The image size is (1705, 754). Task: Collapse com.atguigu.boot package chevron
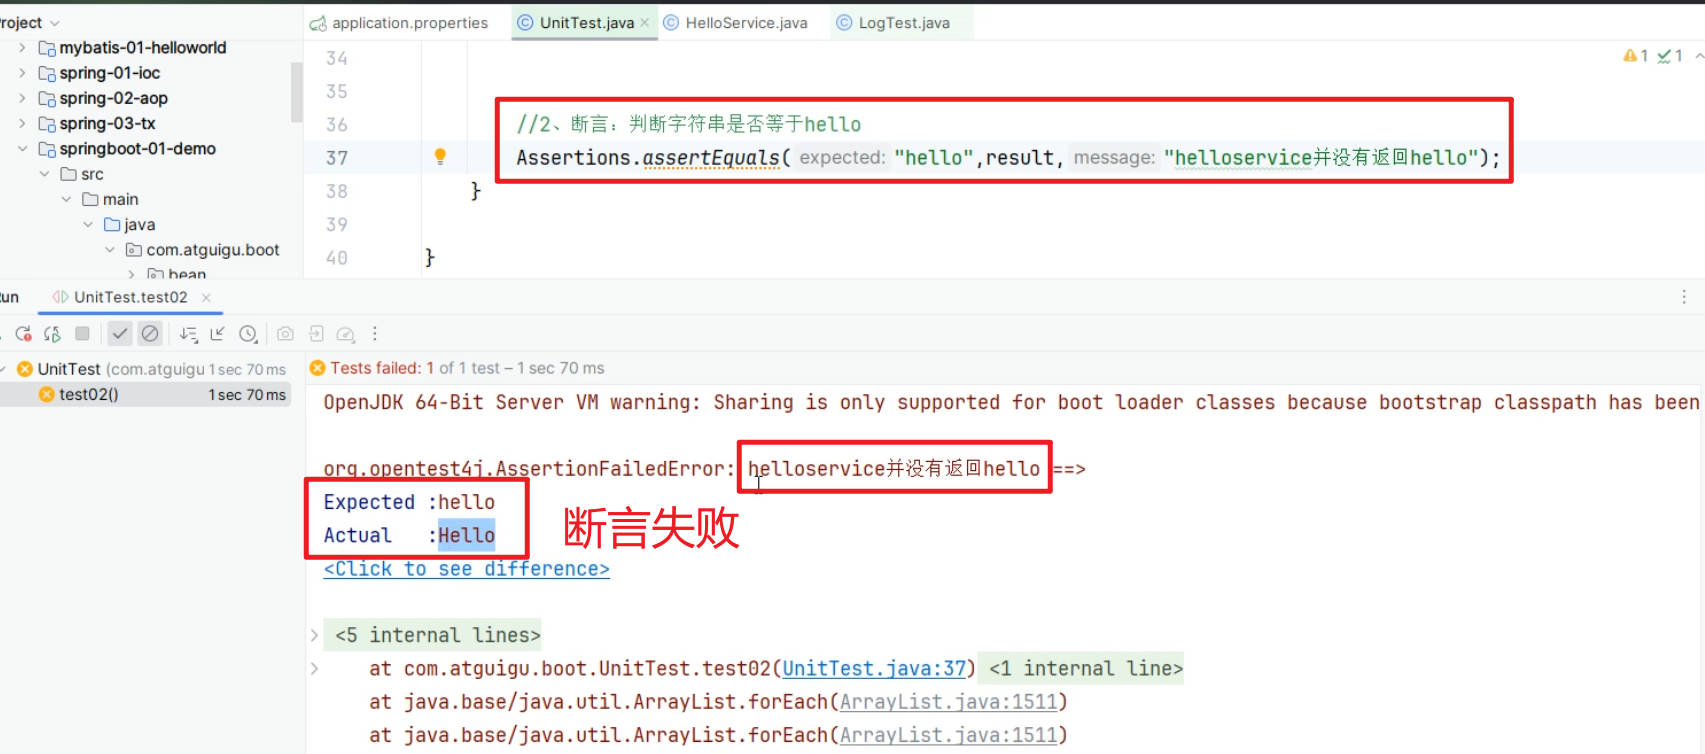(x=110, y=250)
